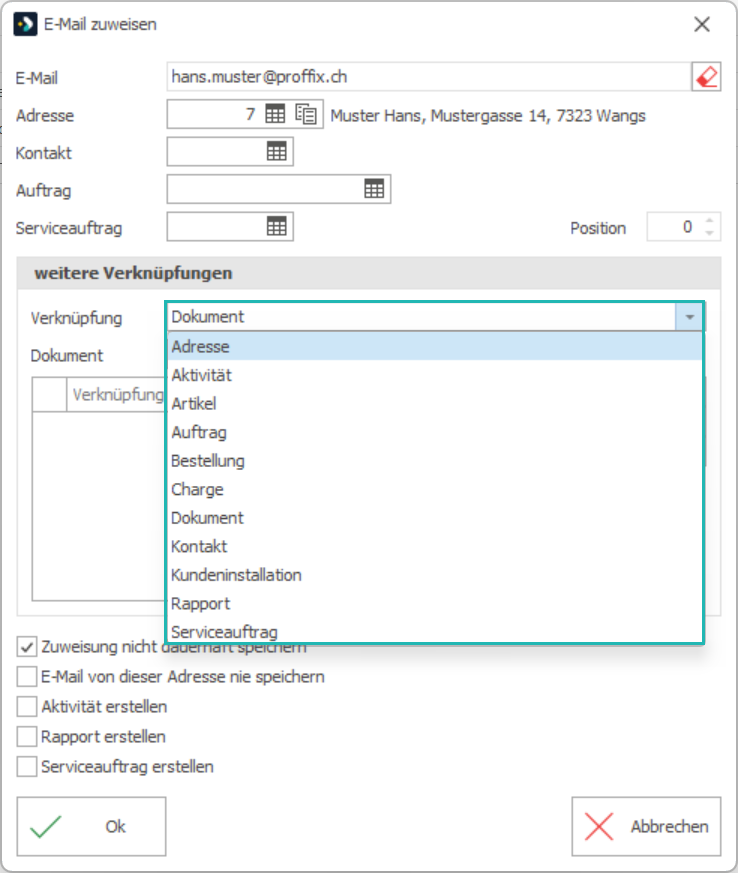Click the Proffix app logo in title bar
This screenshot has width=738, height=873.
click(26, 24)
